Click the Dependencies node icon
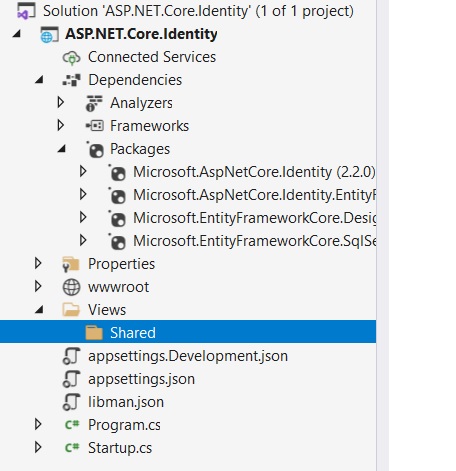Viewport: 456px width, 471px height. [x=71, y=80]
